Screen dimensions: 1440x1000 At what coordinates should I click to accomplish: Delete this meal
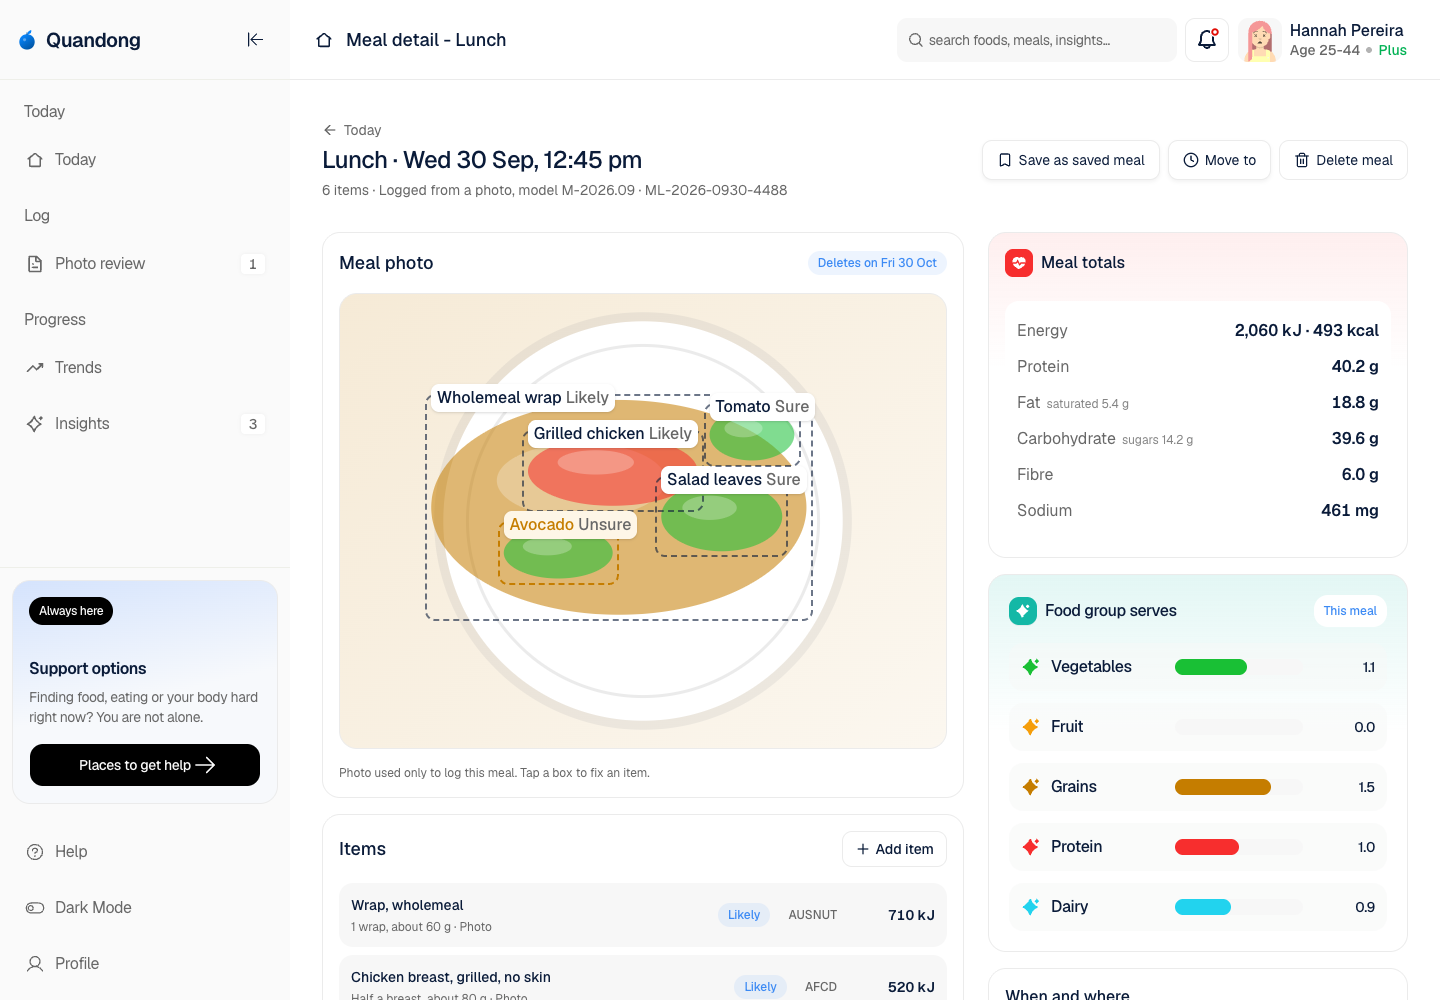coord(1343,160)
